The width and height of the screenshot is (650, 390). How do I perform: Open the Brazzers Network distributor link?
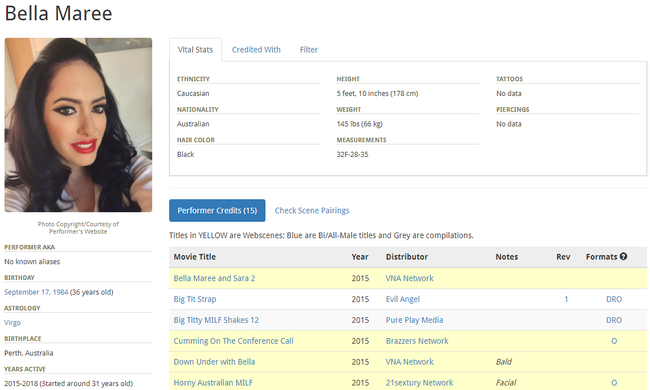(417, 341)
